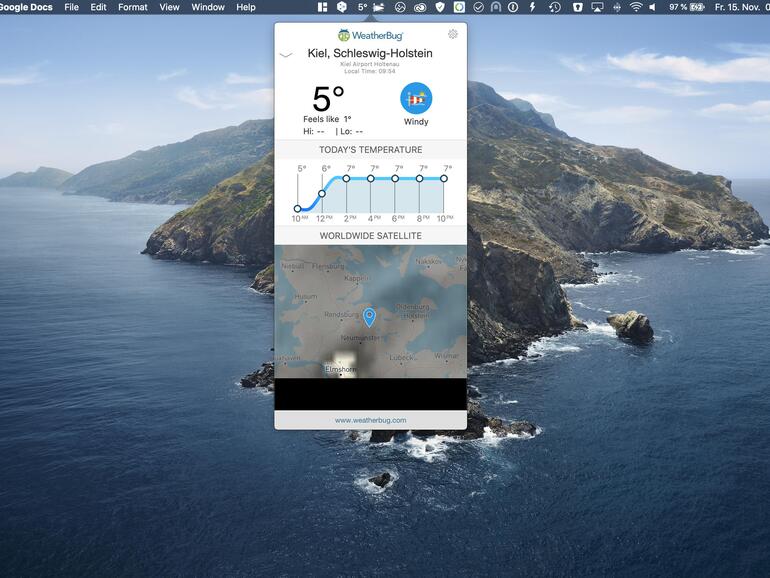This screenshot has height=578, width=770.
Task: Open WeatherBug settings gear
Action: click(x=453, y=34)
